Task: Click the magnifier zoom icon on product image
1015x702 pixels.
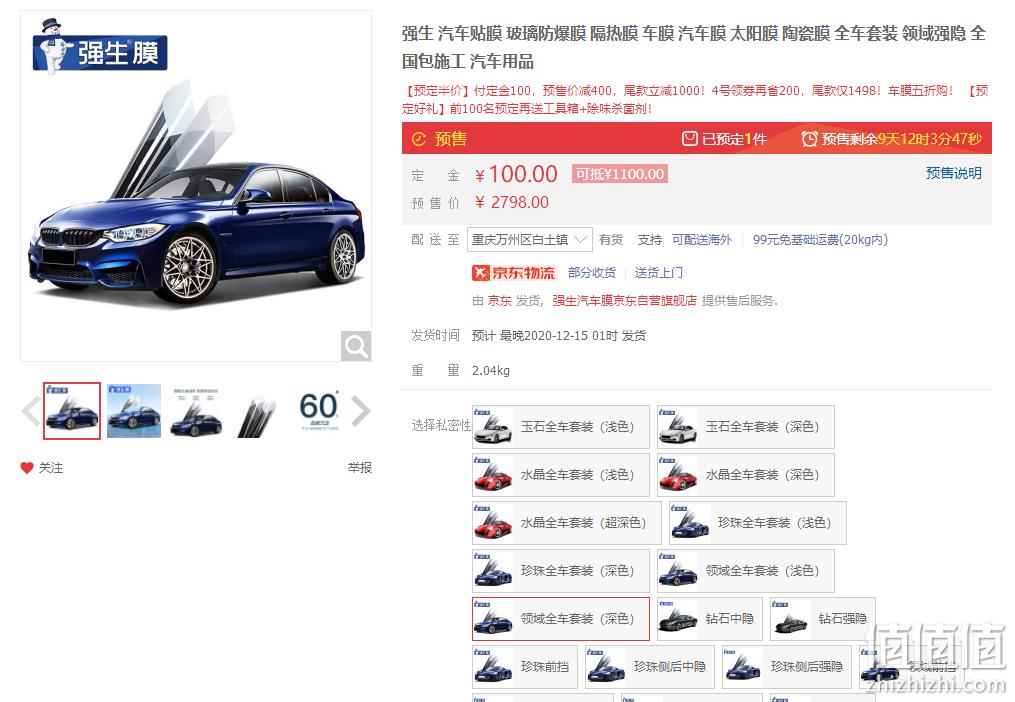Action: click(355, 346)
